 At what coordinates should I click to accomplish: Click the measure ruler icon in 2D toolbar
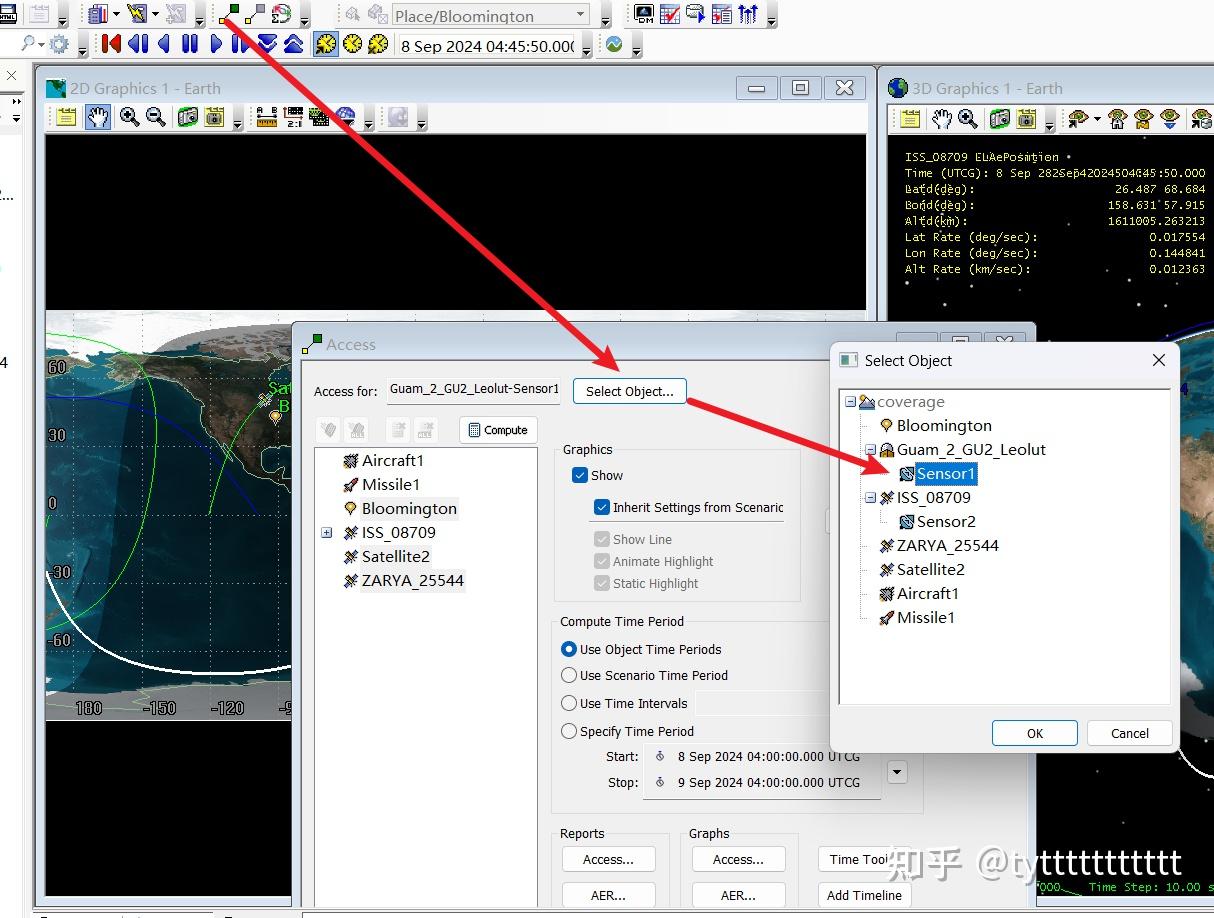266,117
